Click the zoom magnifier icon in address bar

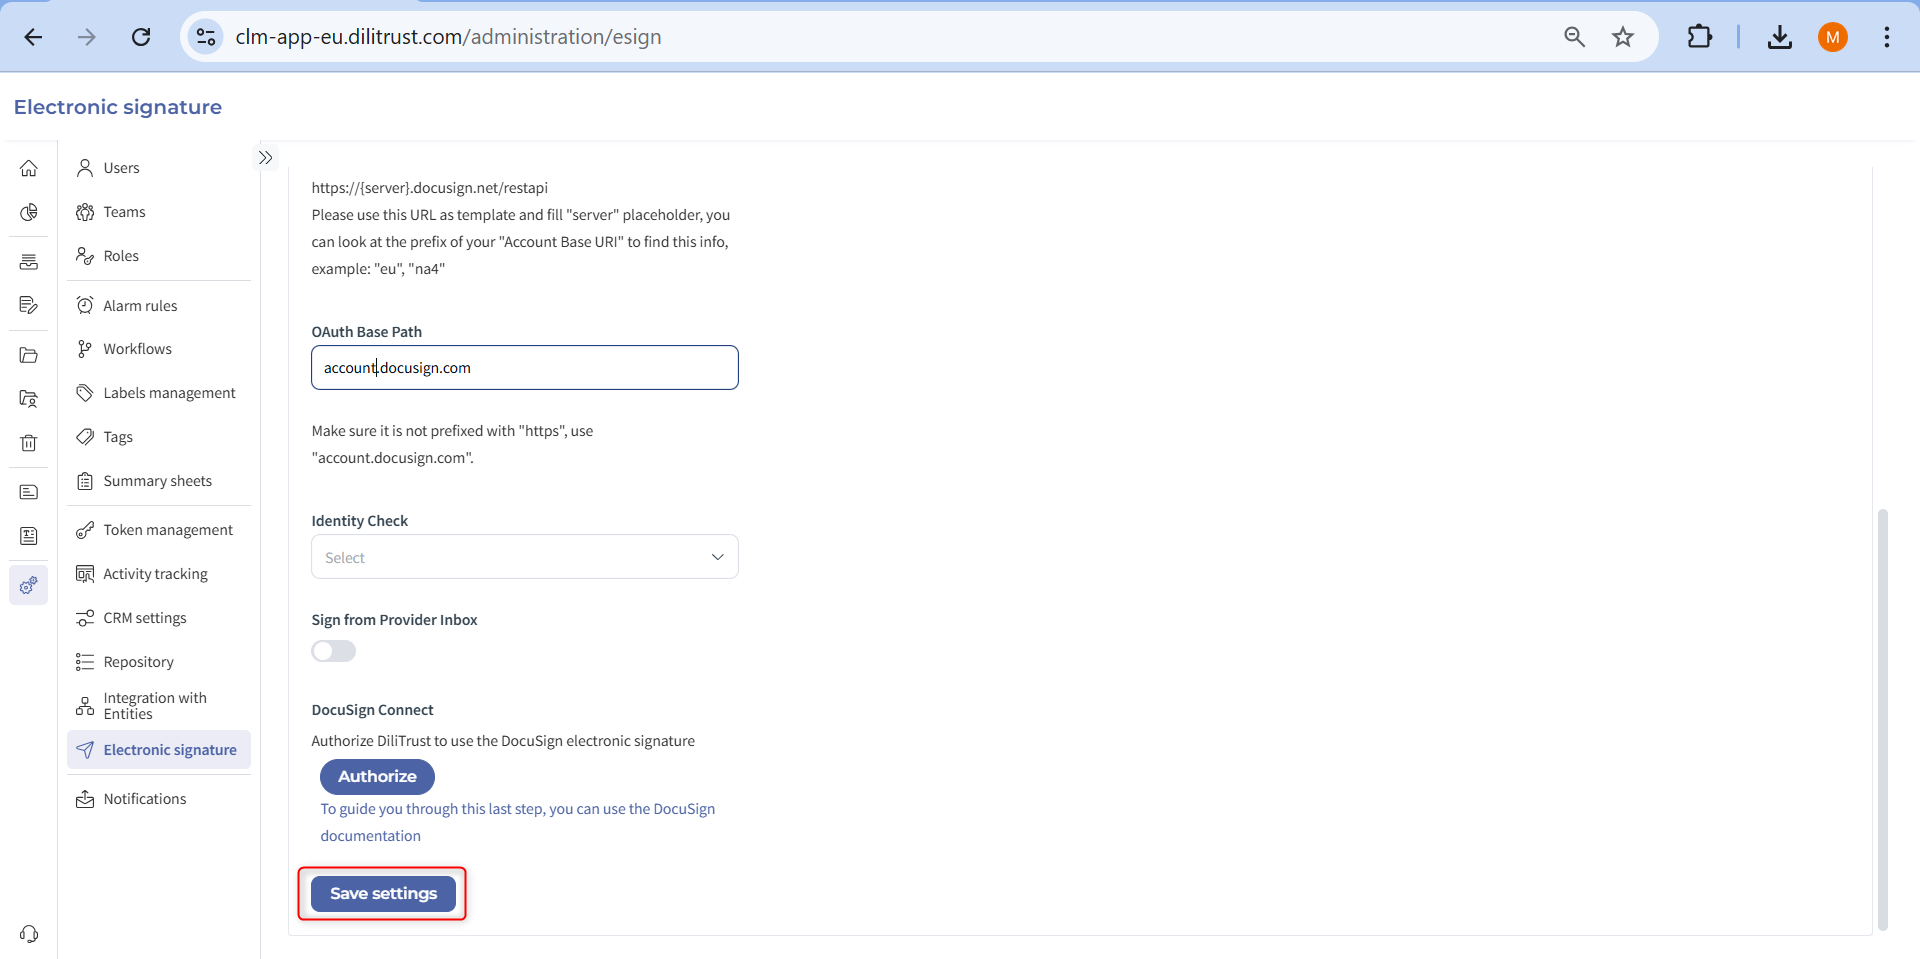(x=1575, y=37)
